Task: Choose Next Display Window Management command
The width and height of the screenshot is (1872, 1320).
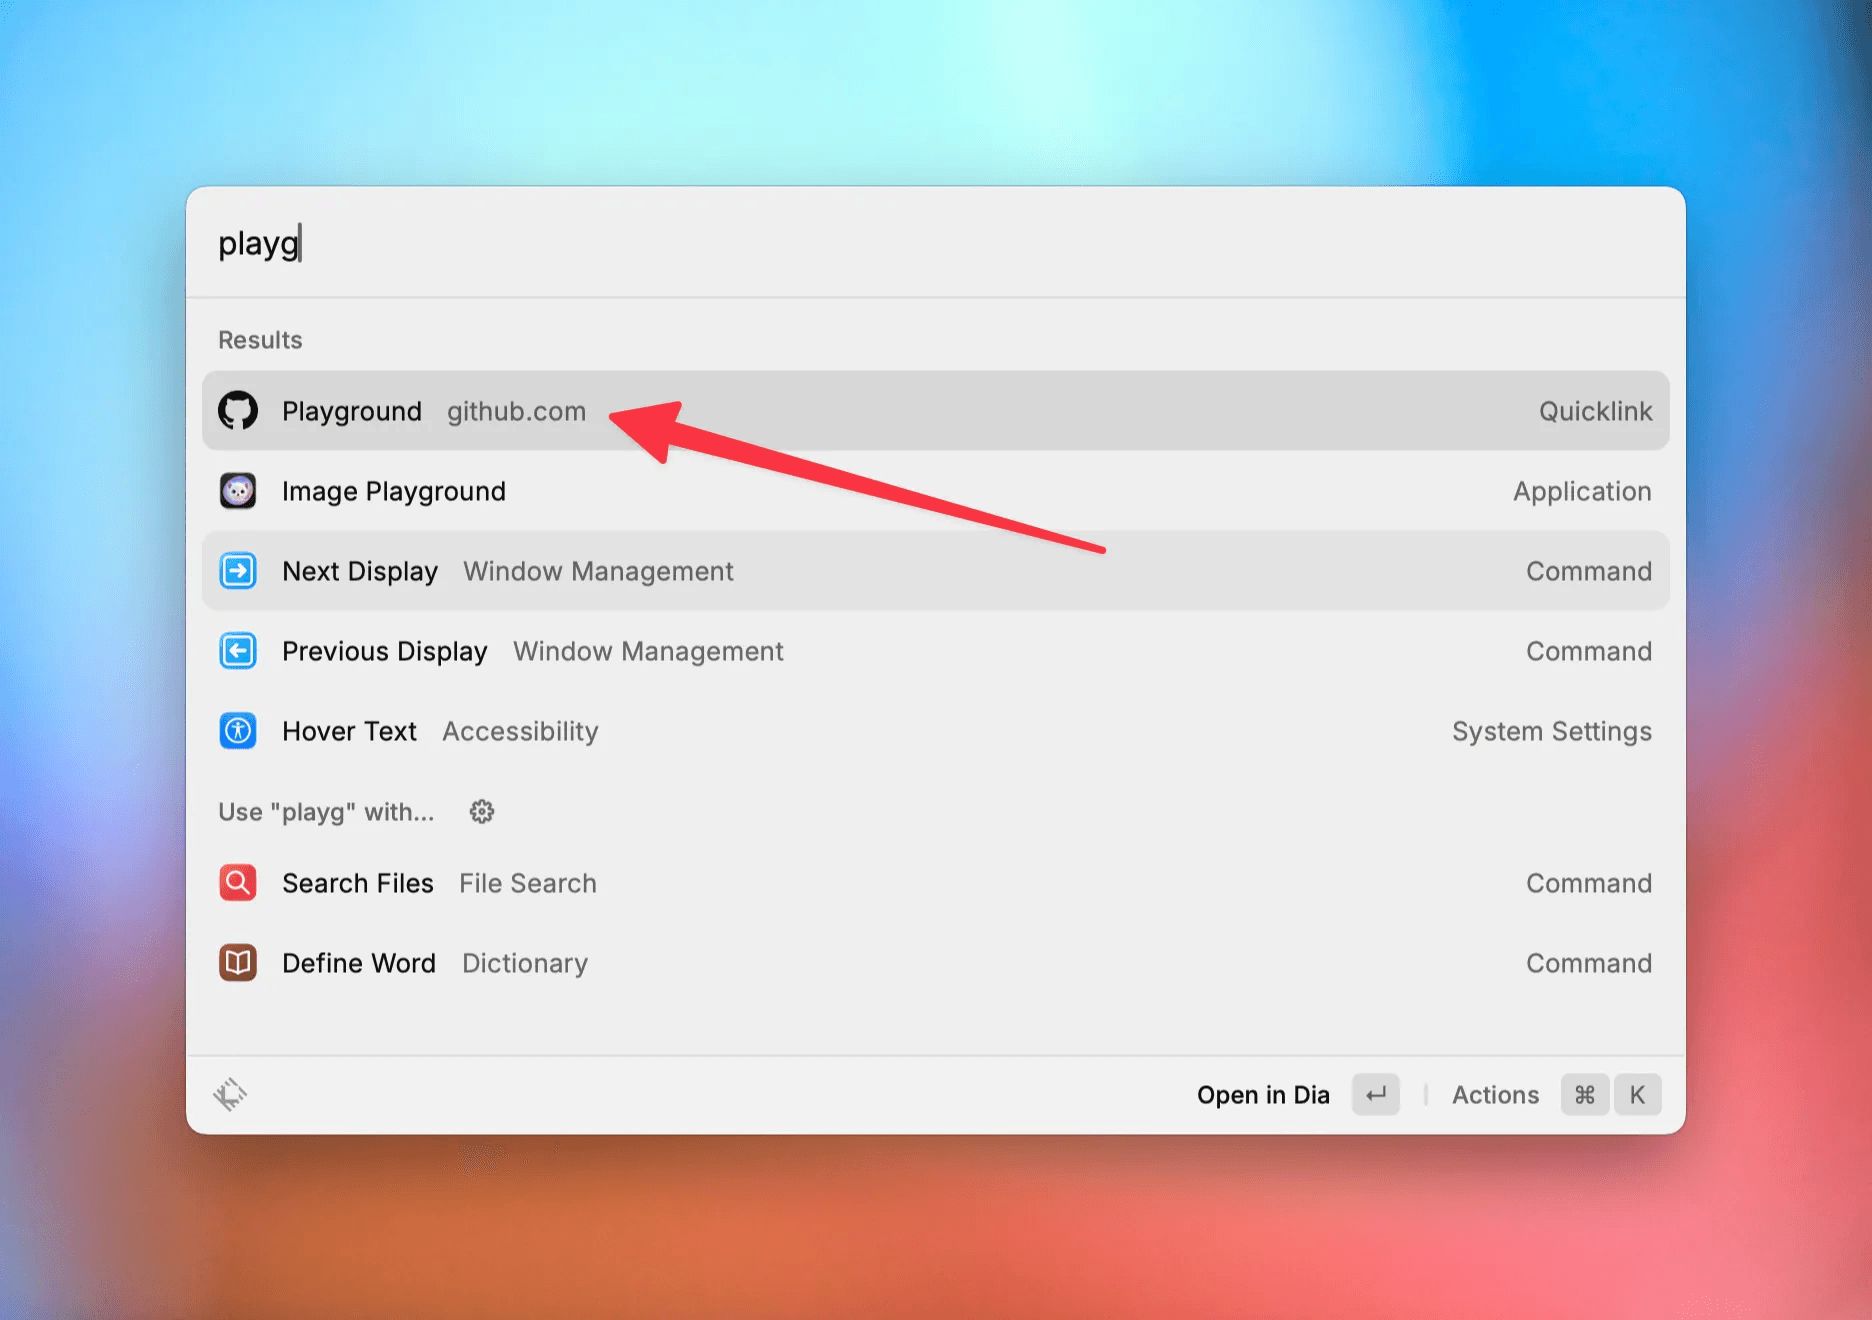Action: (x=936, y=571)
